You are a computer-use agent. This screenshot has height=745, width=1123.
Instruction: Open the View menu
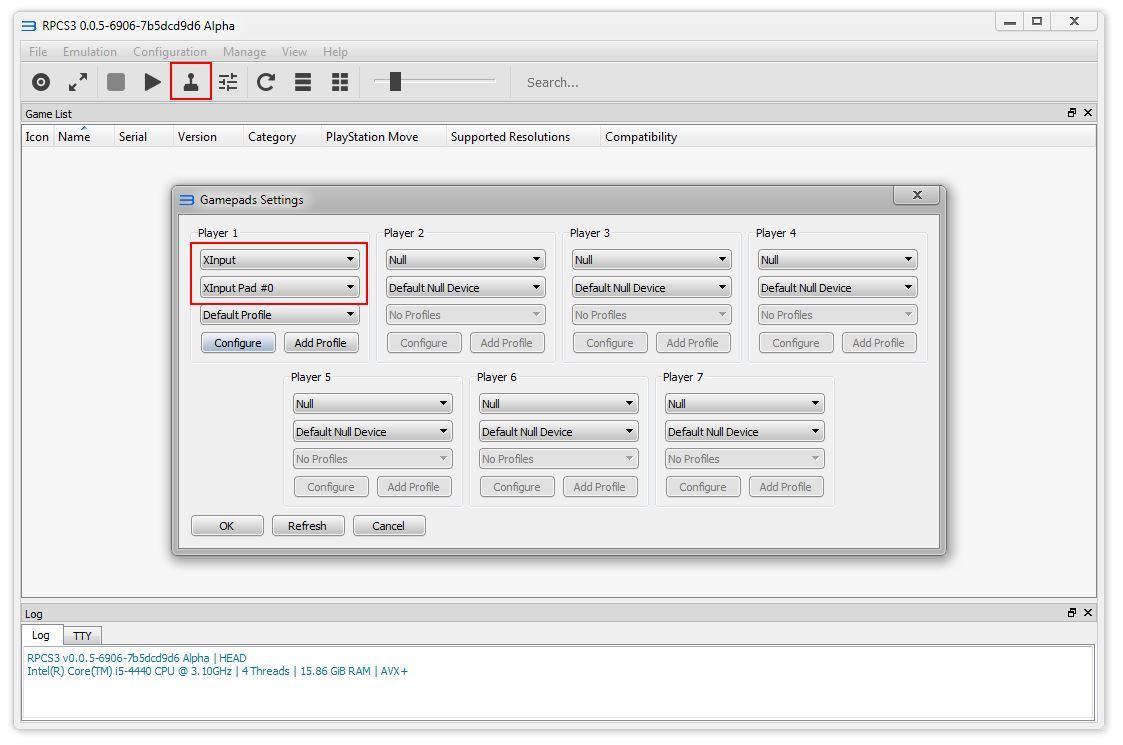pos(294,52)
